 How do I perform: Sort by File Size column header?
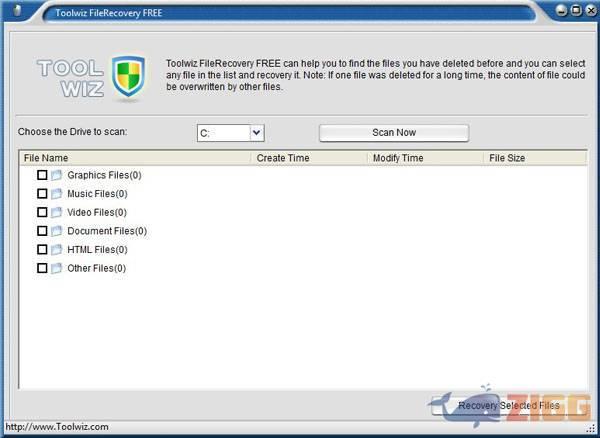coord(535,158)
